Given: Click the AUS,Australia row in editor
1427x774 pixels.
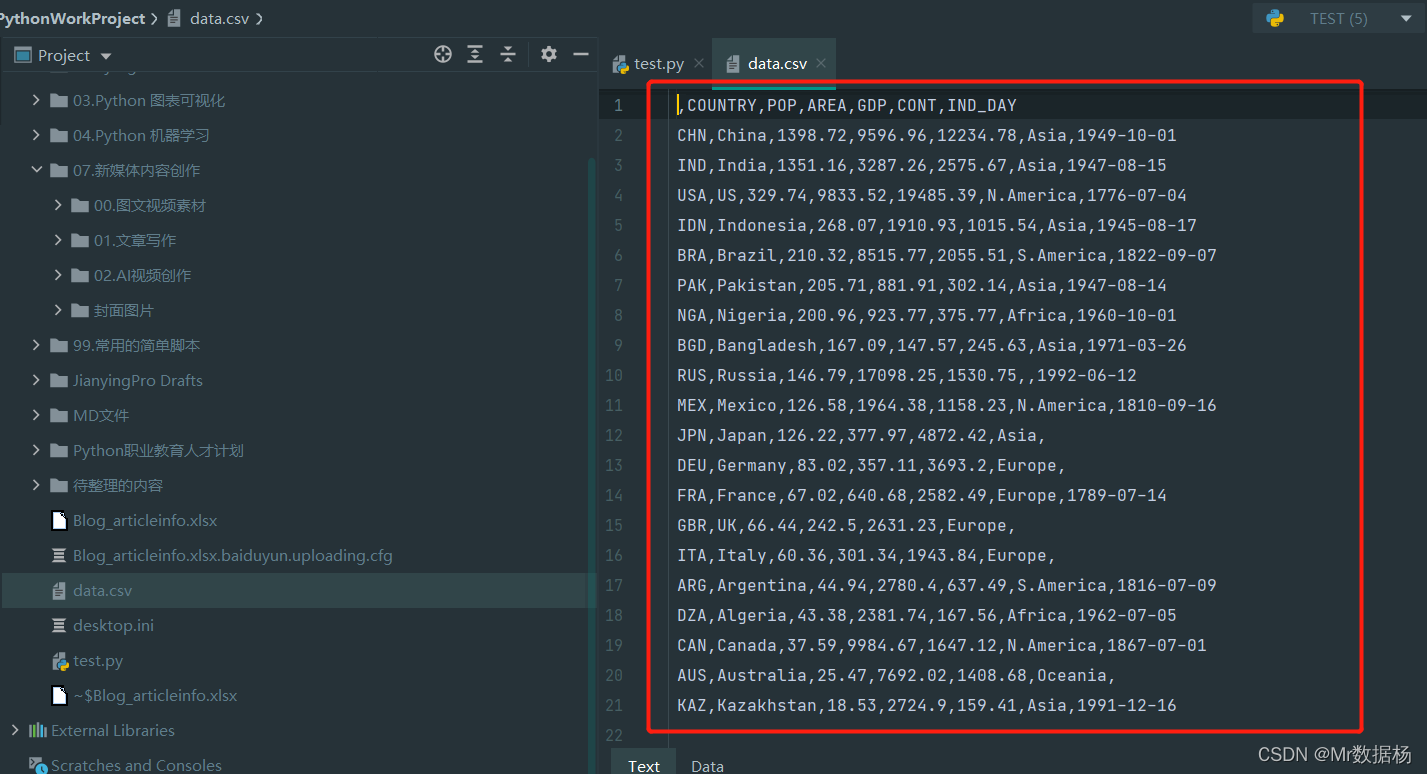Looking at the screenshot, I should click(896, 675).
